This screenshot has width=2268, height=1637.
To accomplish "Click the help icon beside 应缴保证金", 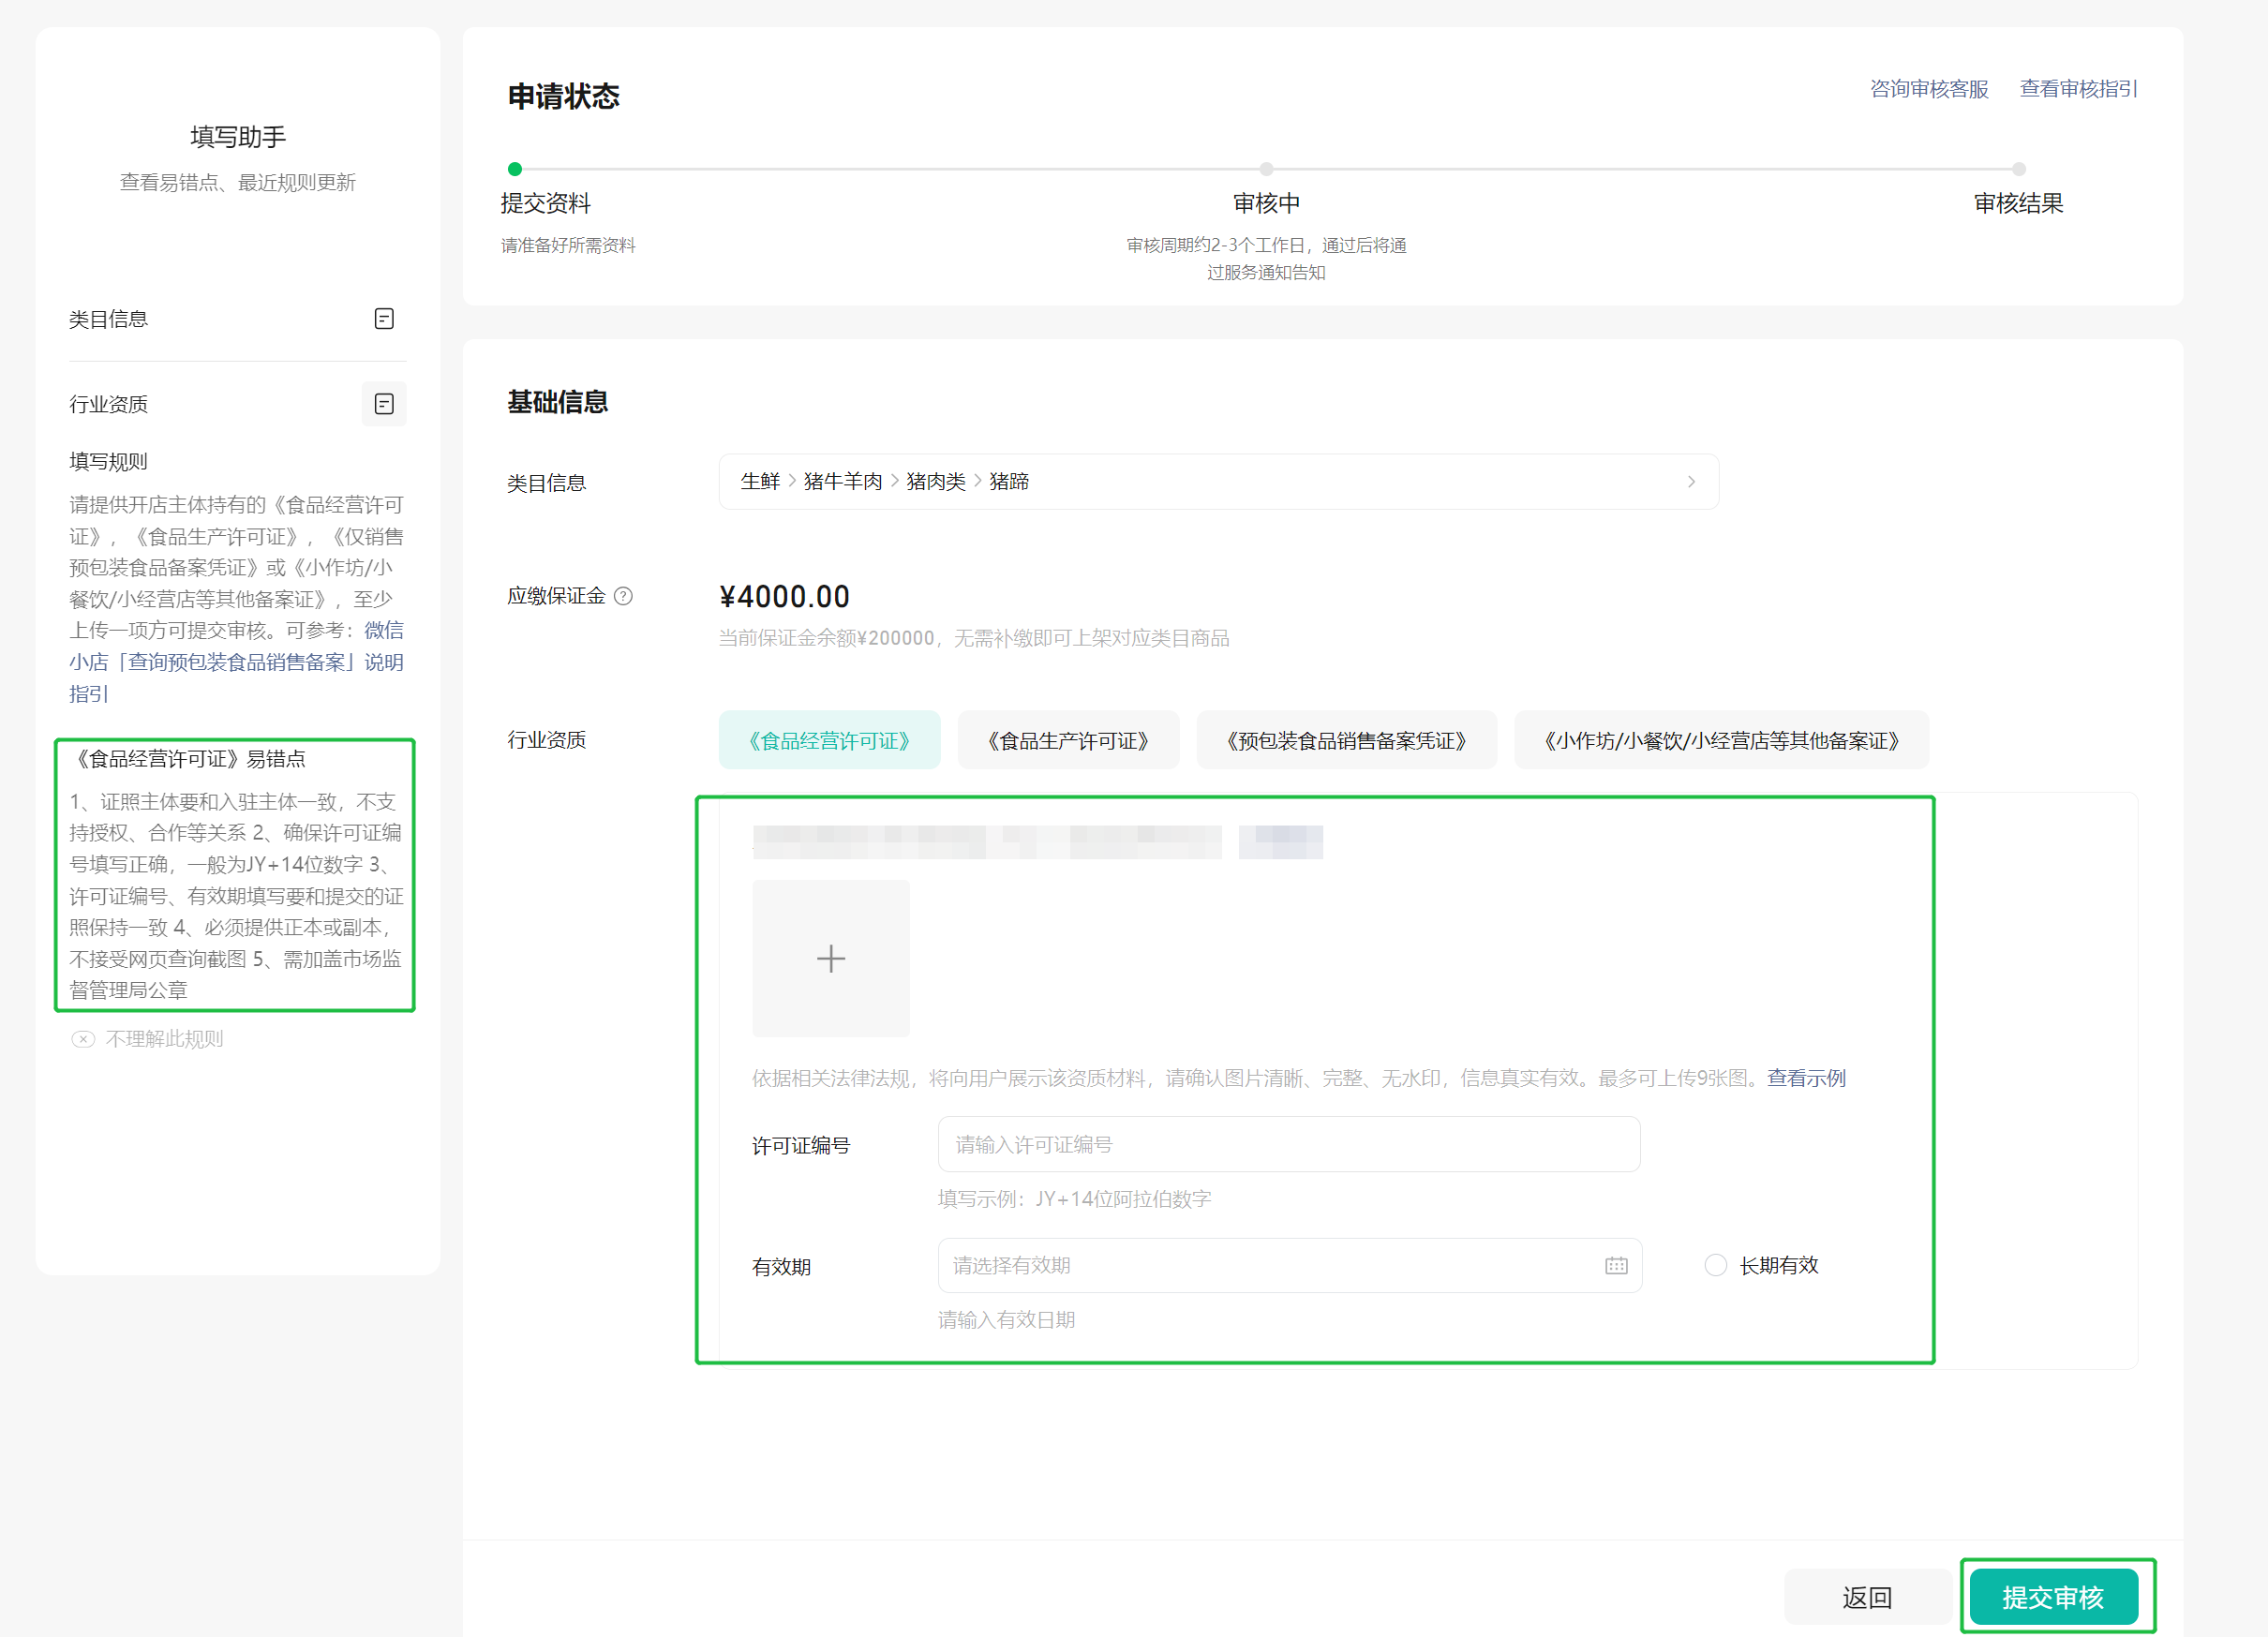I will click(624, 597).
